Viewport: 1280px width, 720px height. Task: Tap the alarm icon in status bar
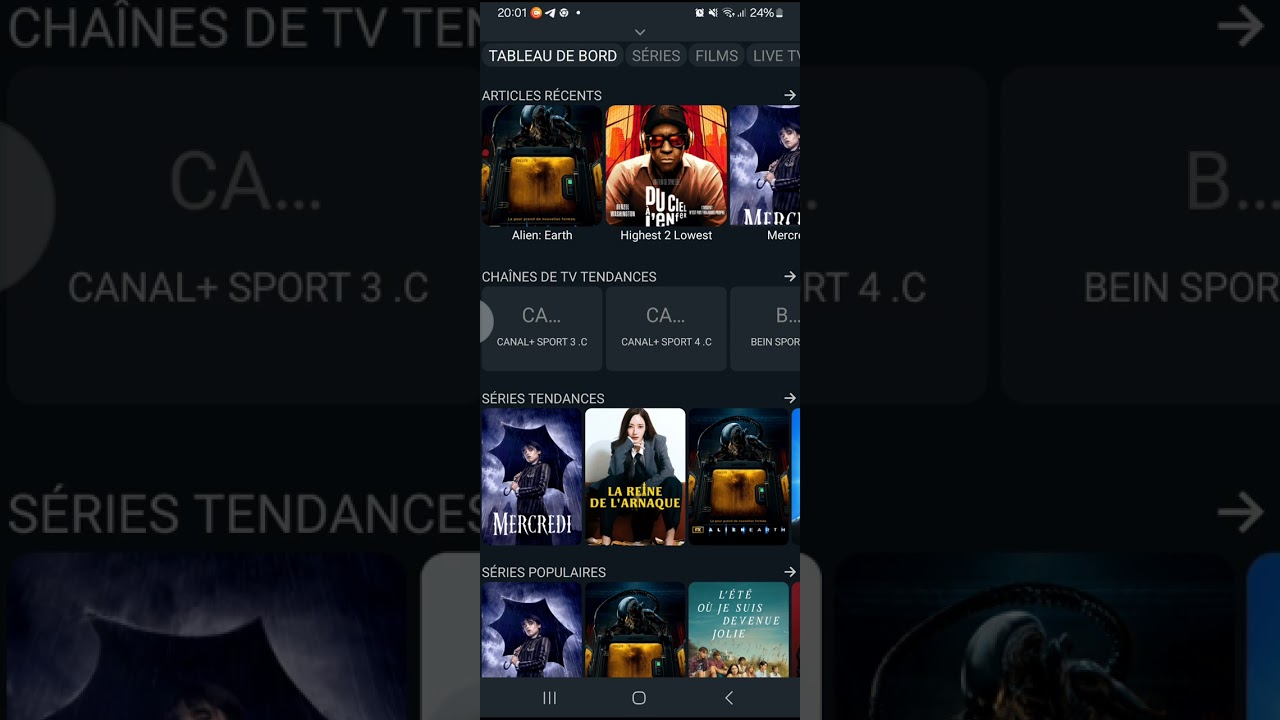[700, 13]
